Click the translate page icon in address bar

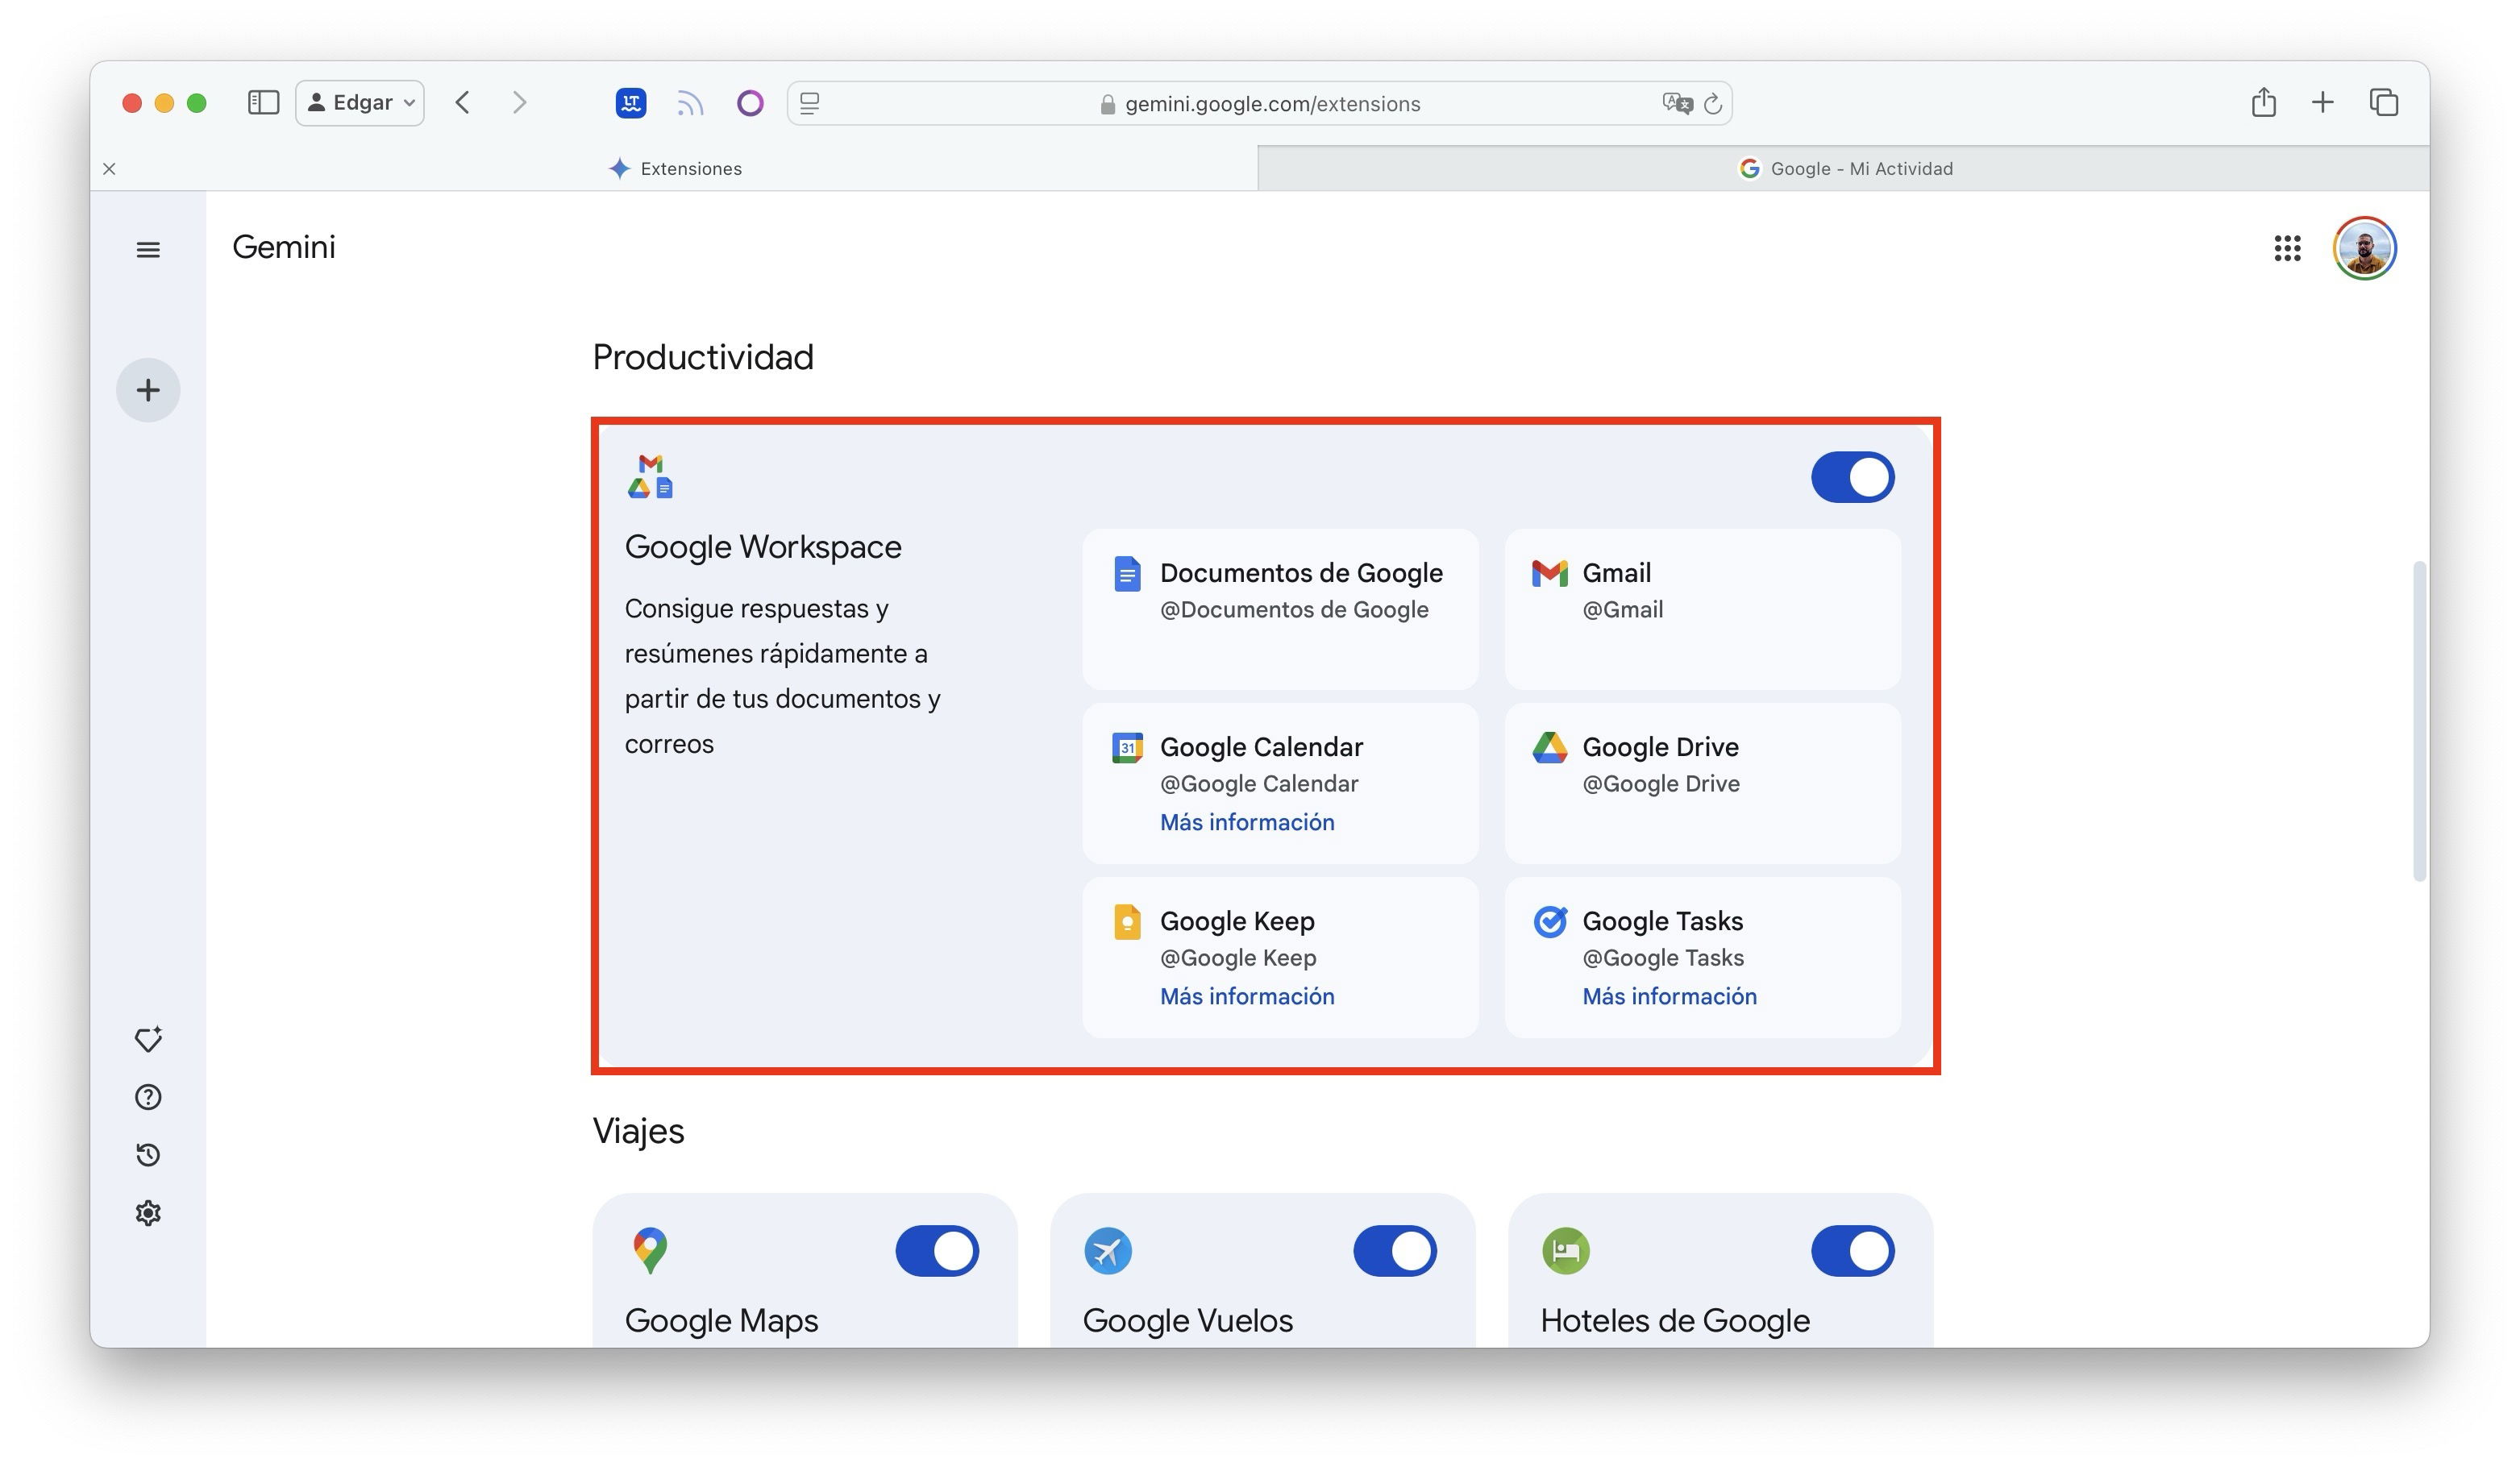tap(1677, 103)
